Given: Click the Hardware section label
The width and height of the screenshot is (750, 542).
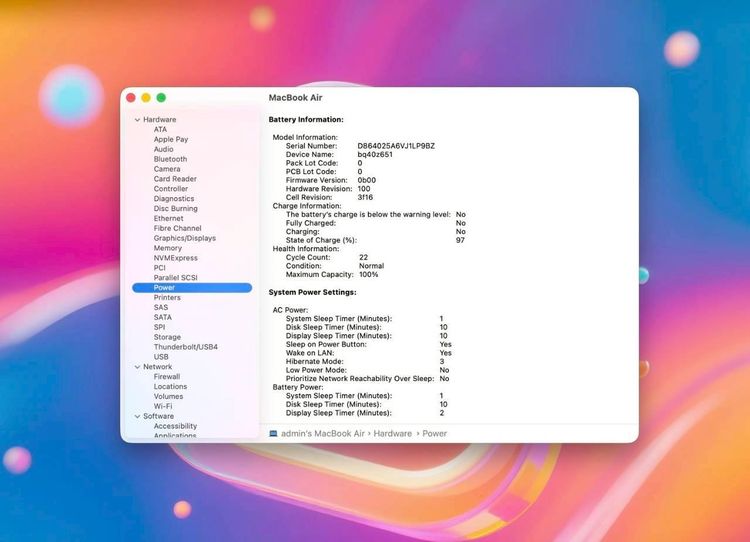Looking at the screenshot, I should pyautogui.click(x=160, y=120).
